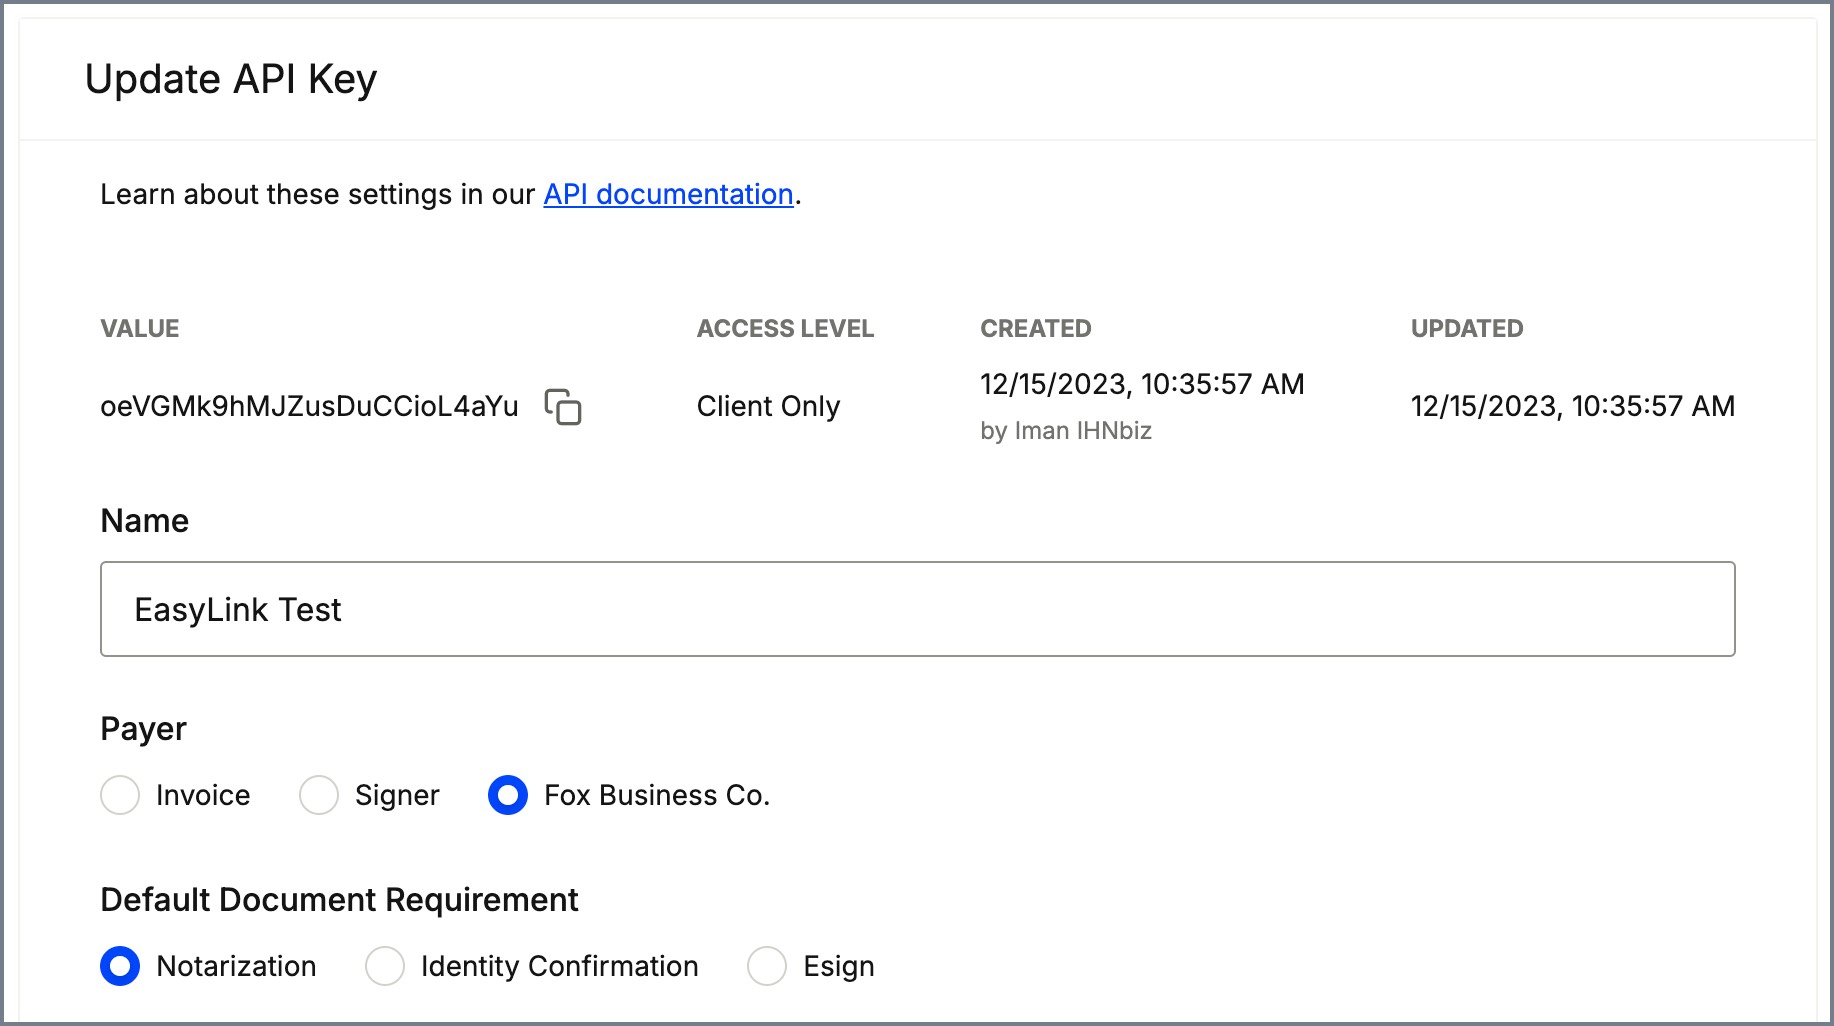Click the Default Document Requirement label

pyautogui.click(x=339, y=900)
